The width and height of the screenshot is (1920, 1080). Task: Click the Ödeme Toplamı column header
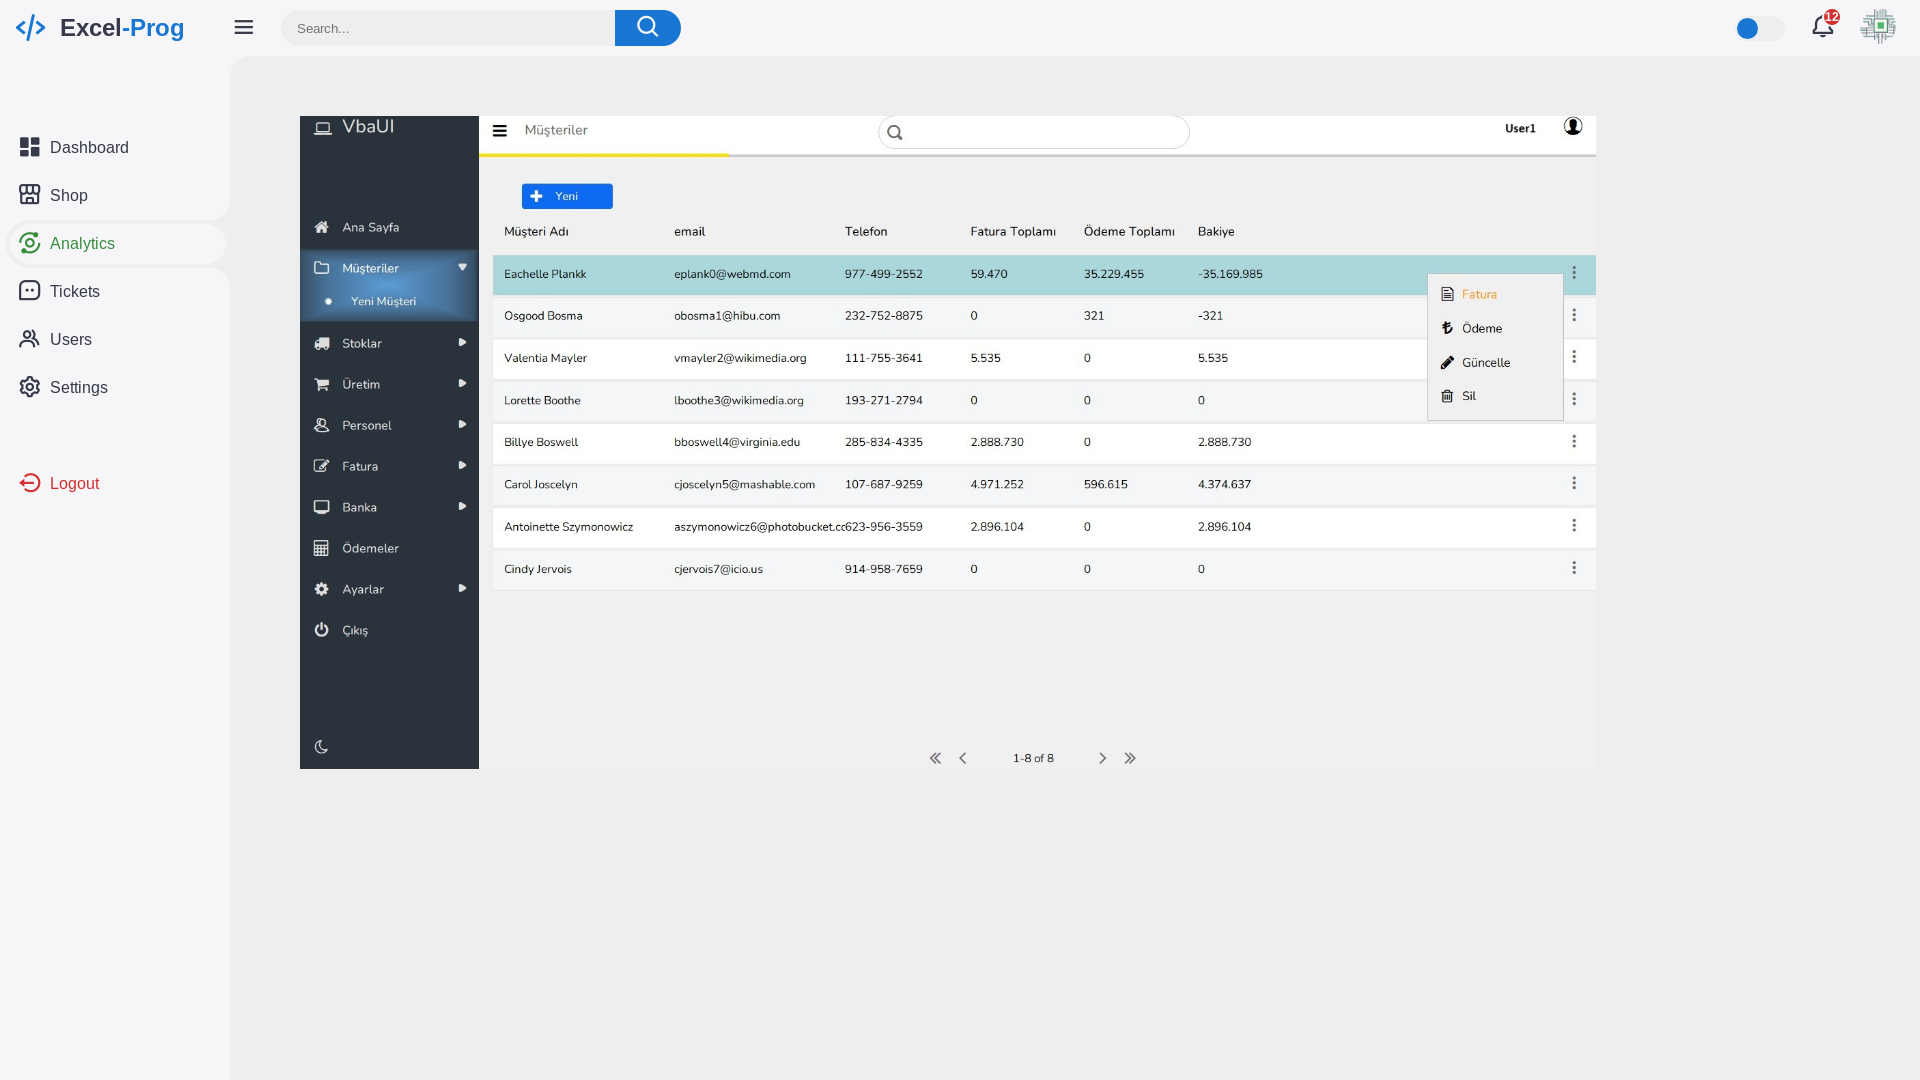tap(1129, 231)
